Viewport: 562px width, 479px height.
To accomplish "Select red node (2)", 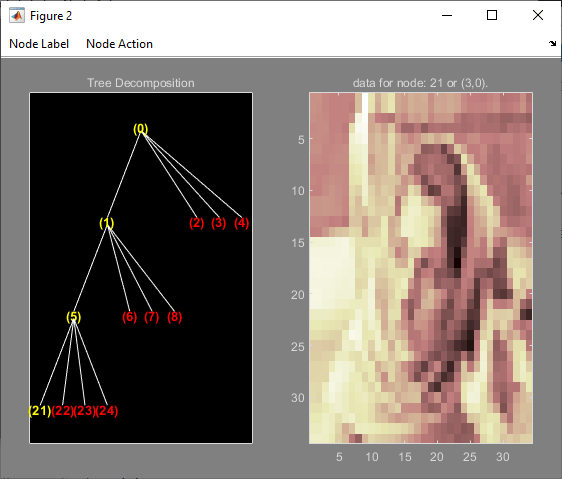I will click(x=196, y=223).
